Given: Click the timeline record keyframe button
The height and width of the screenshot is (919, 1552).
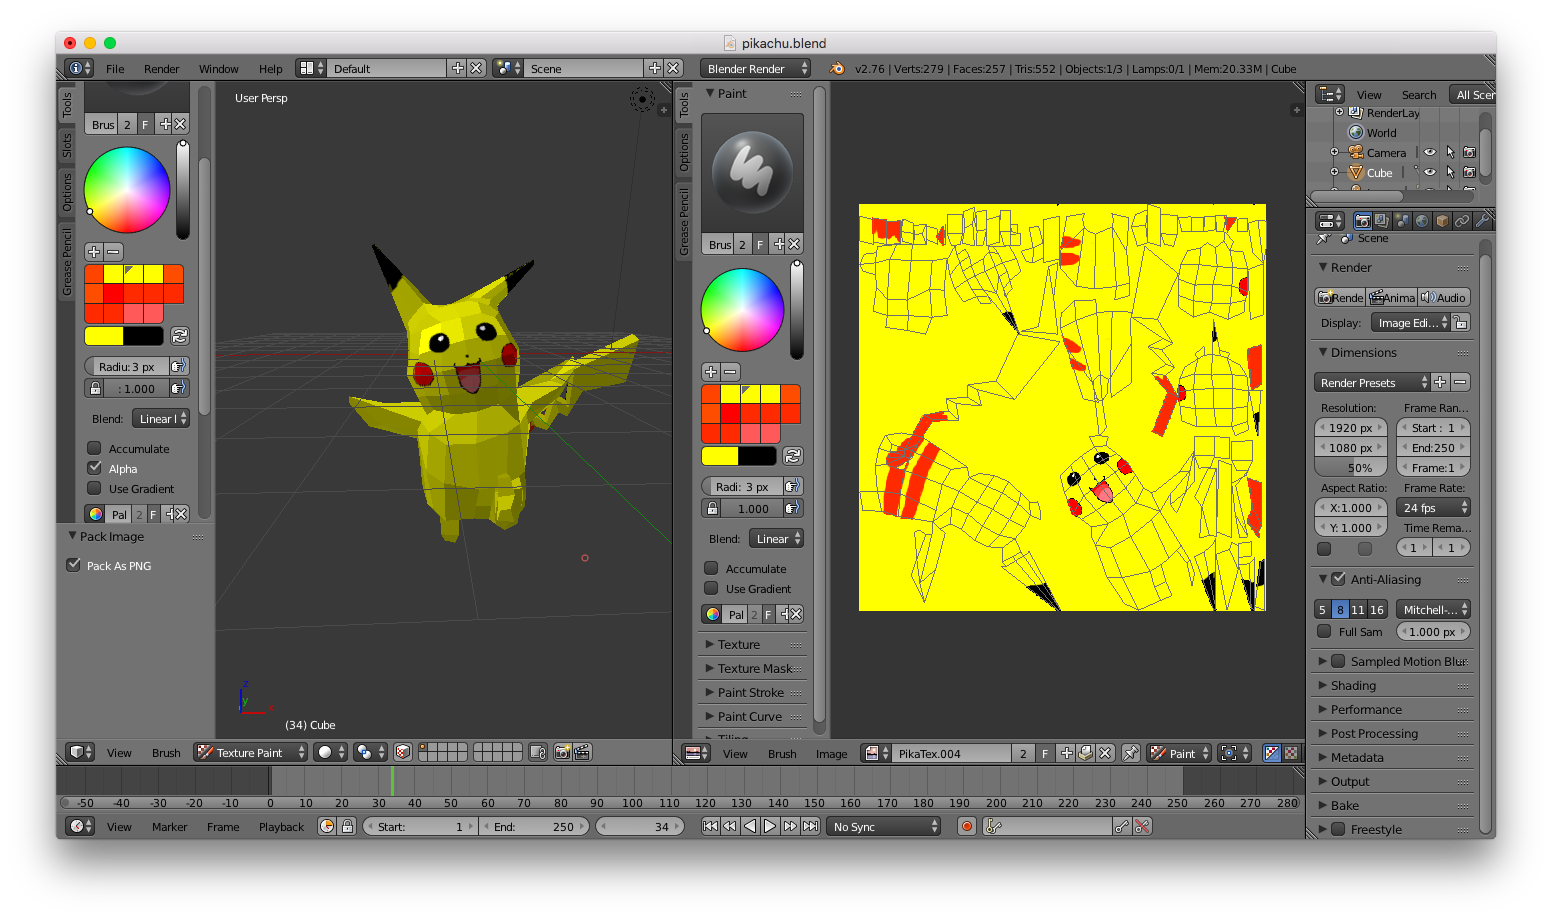Looking at the screenshot, I should [967, 826].
